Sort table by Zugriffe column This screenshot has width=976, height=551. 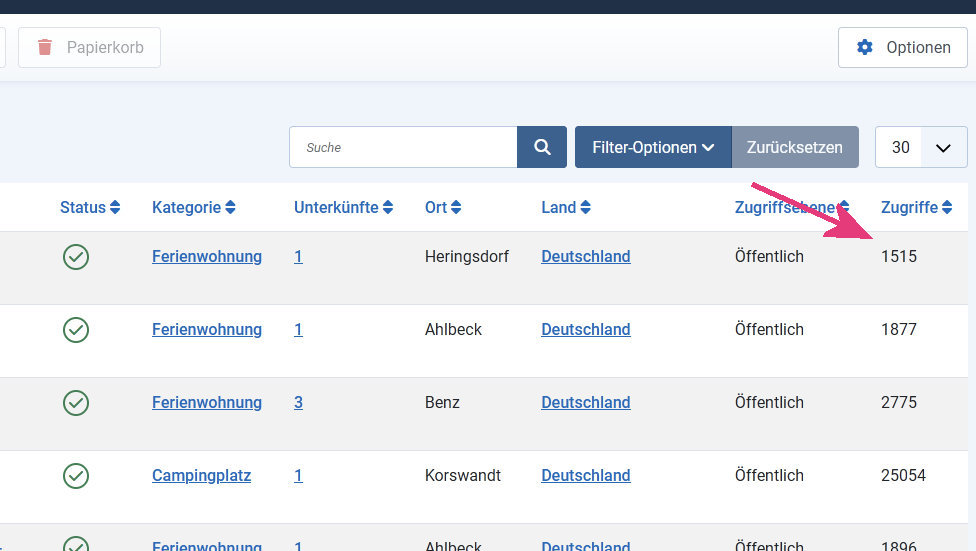[x=916, y=208]
